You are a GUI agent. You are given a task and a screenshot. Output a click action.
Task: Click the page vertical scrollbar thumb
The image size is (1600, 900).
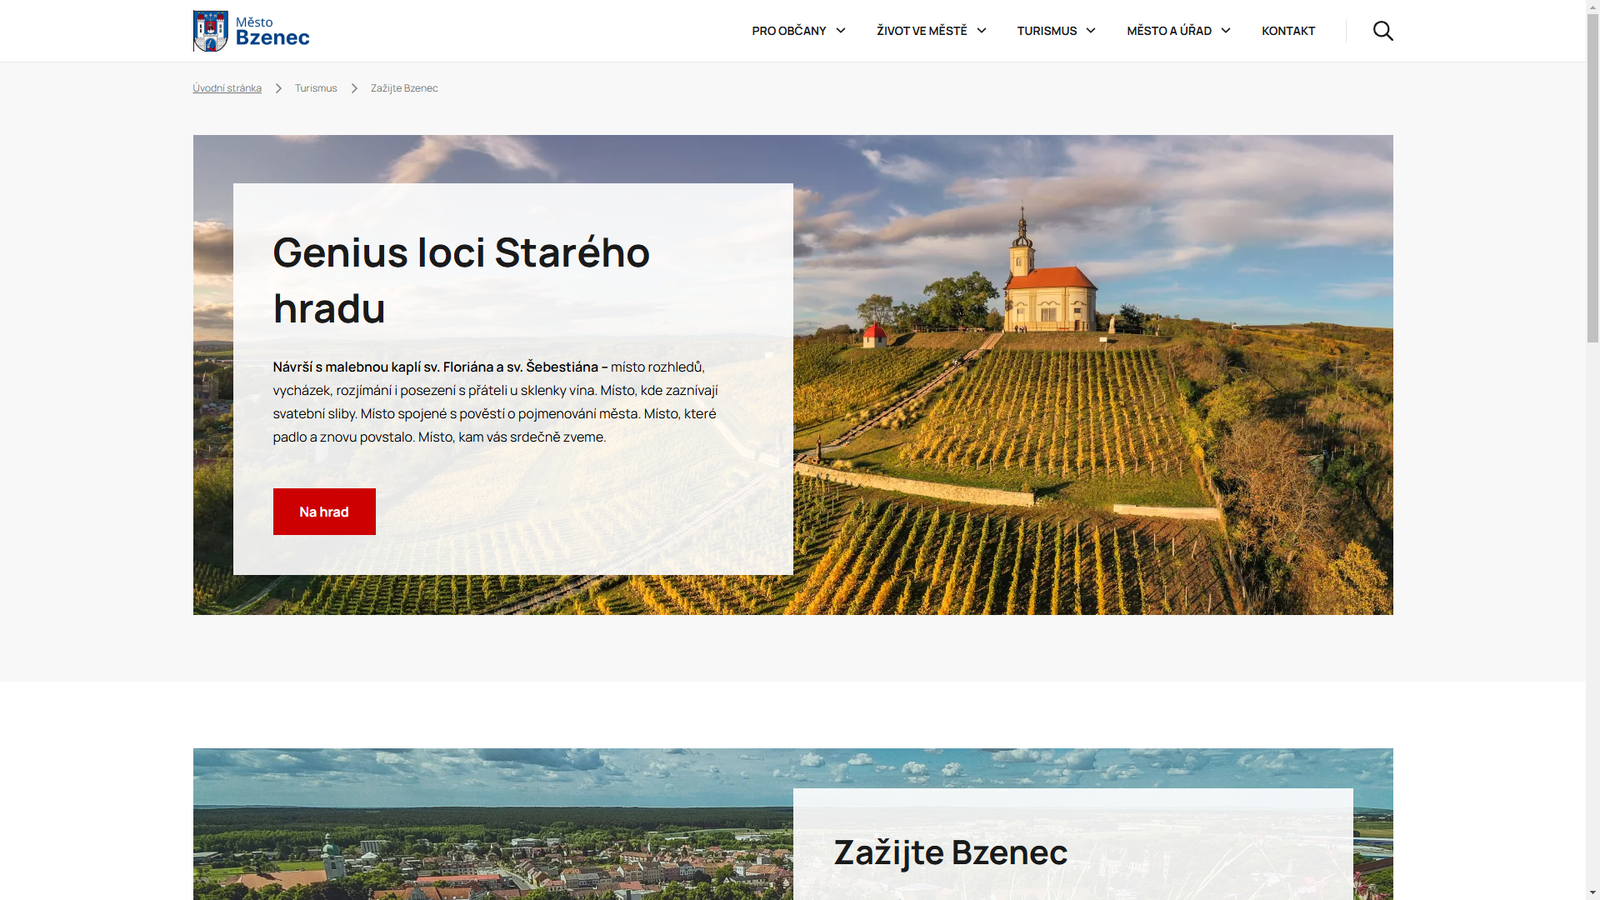coord(1593,178)
